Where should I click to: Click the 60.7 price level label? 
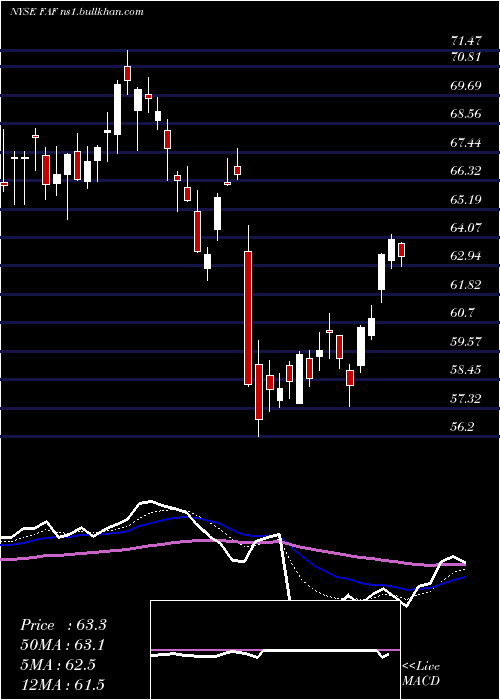point(462,313)
